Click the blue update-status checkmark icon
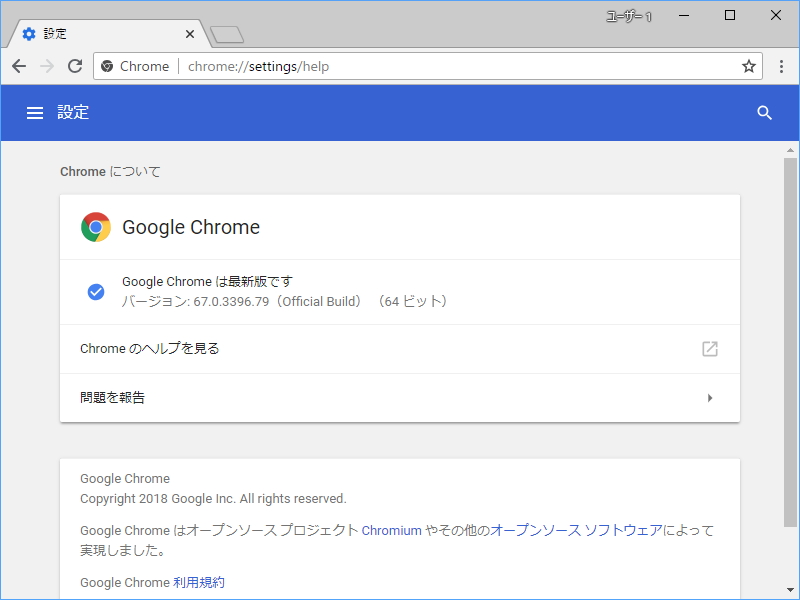The height and width of the screenshot is (600, 800). [96, 291]
